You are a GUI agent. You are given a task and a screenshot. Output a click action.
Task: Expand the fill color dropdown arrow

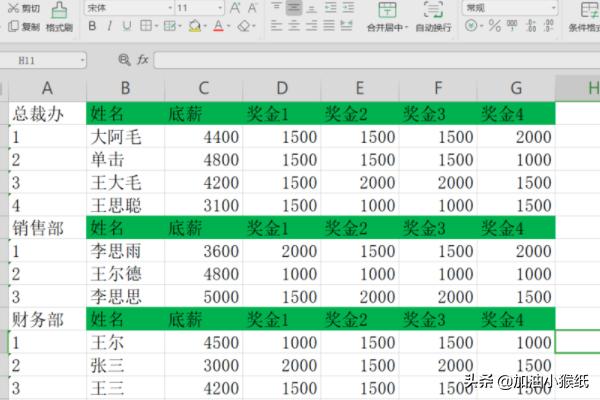tap(205, 26)
